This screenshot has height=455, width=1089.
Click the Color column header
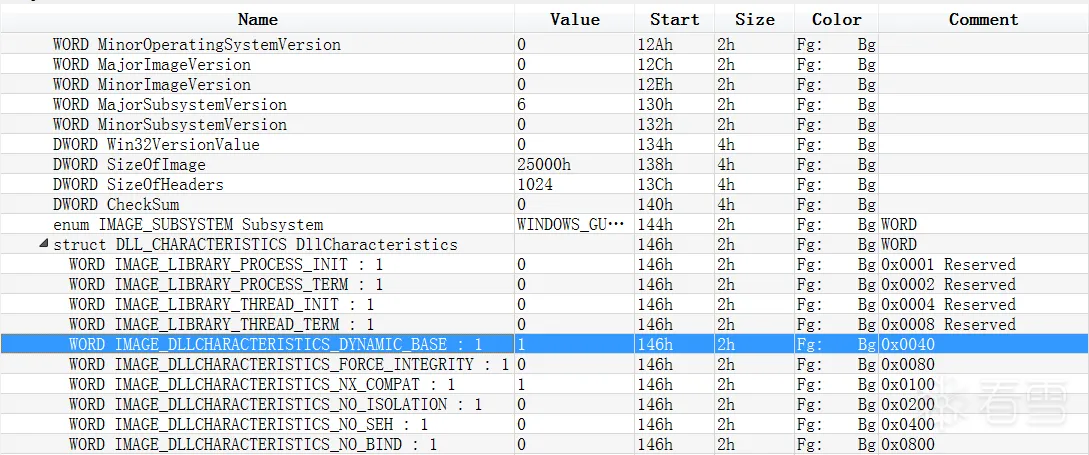pos(836,19)
